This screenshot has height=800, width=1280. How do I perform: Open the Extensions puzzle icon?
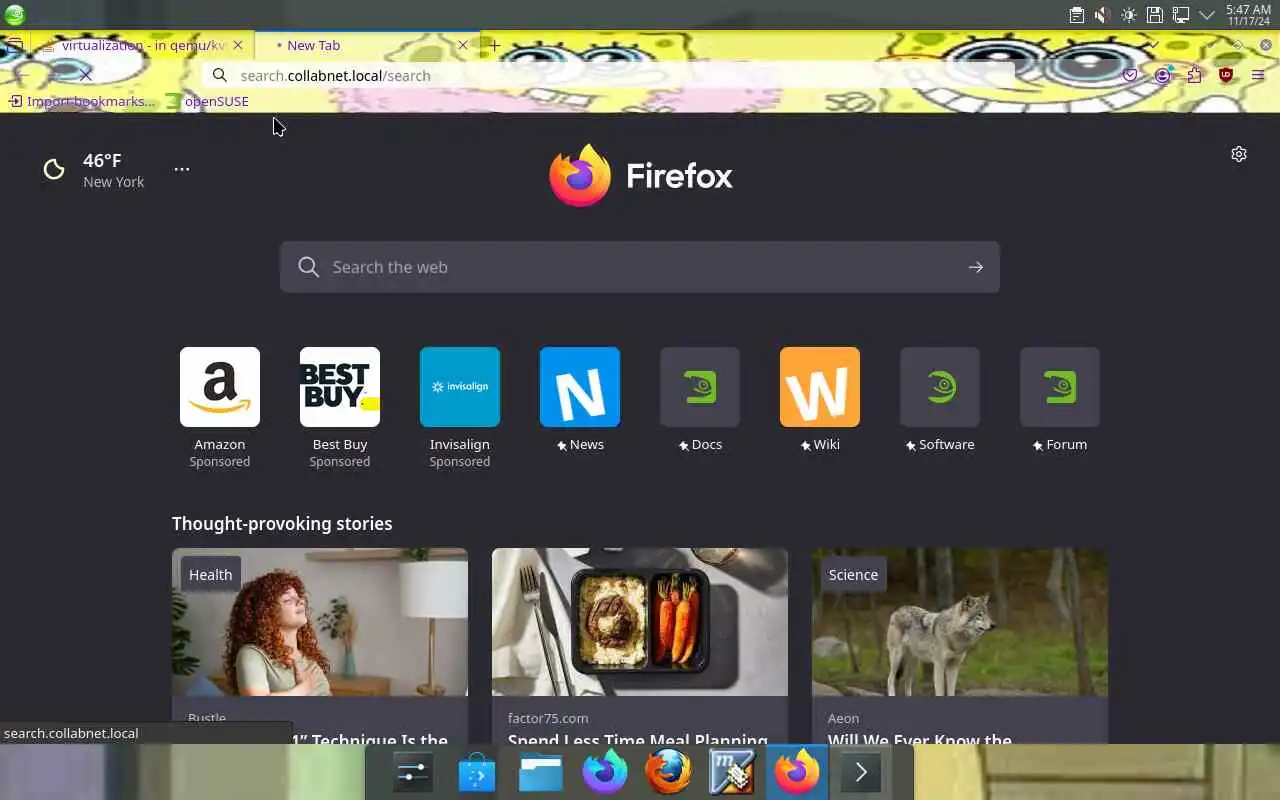tap(1194, 75)
